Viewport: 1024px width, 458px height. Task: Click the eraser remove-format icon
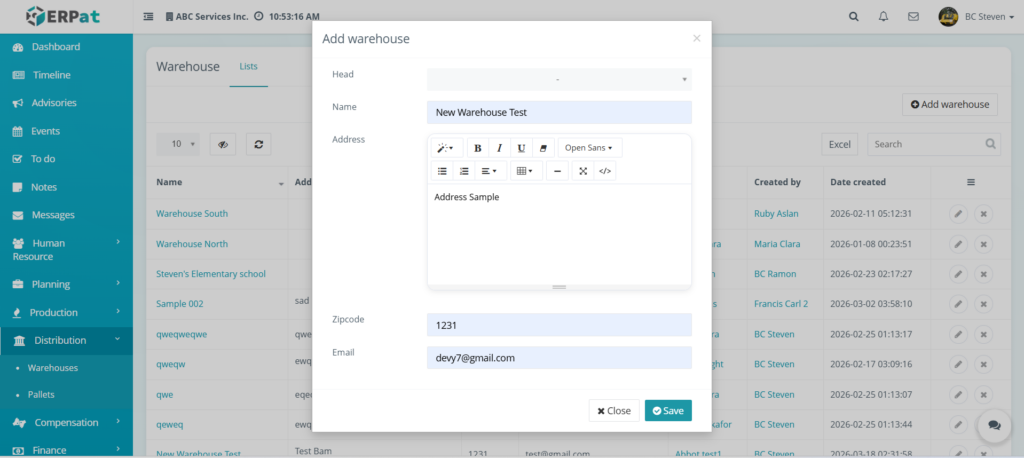click(543, 148)
